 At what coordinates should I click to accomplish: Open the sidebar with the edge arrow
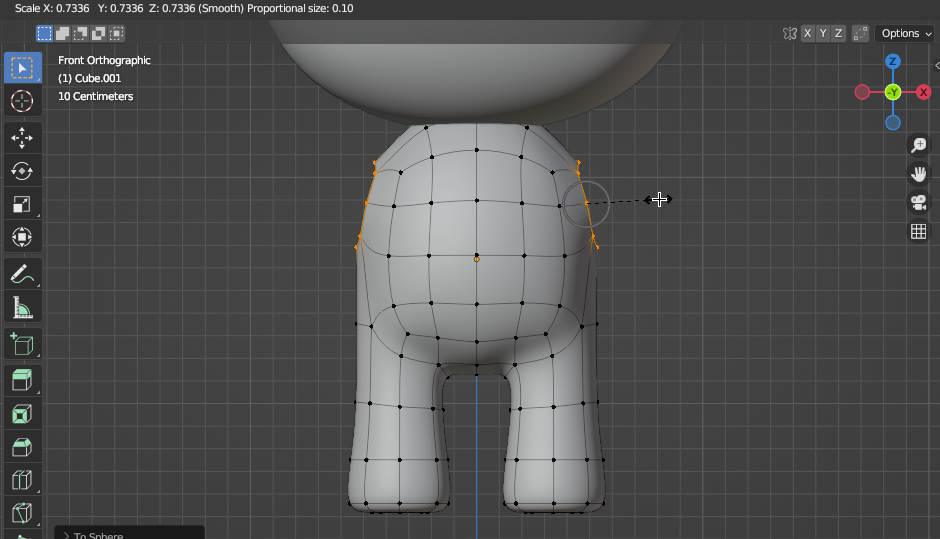[x=936, y=65]
